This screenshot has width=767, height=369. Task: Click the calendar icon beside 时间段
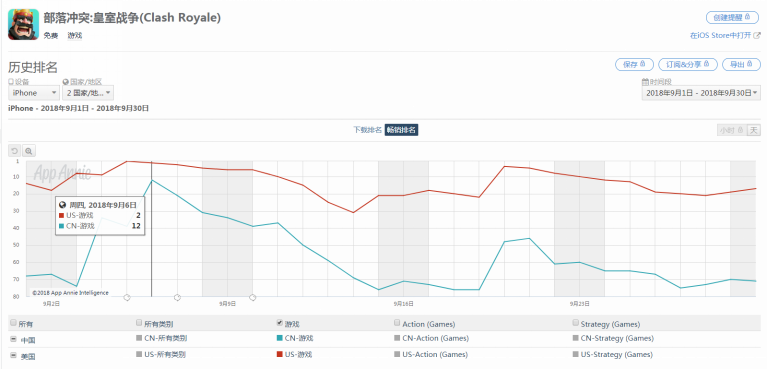[x=645, y=82]
